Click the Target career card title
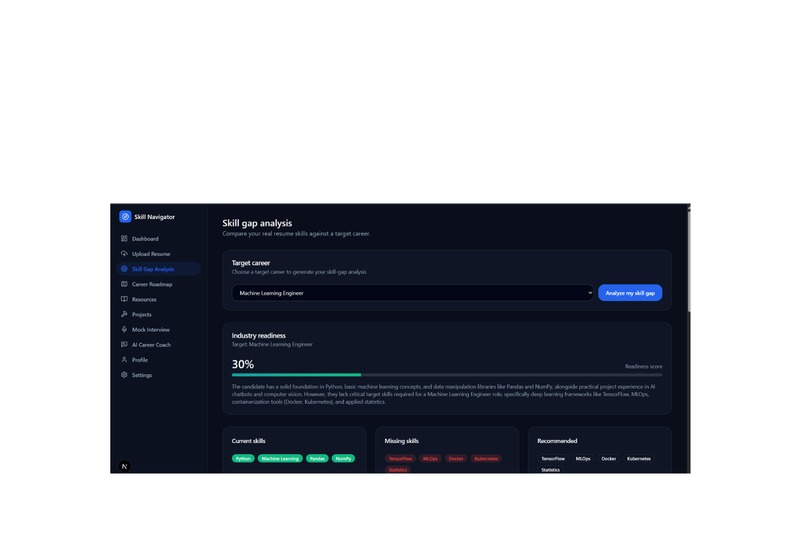This screenshot has width=806, height=537. pos(251,263)
